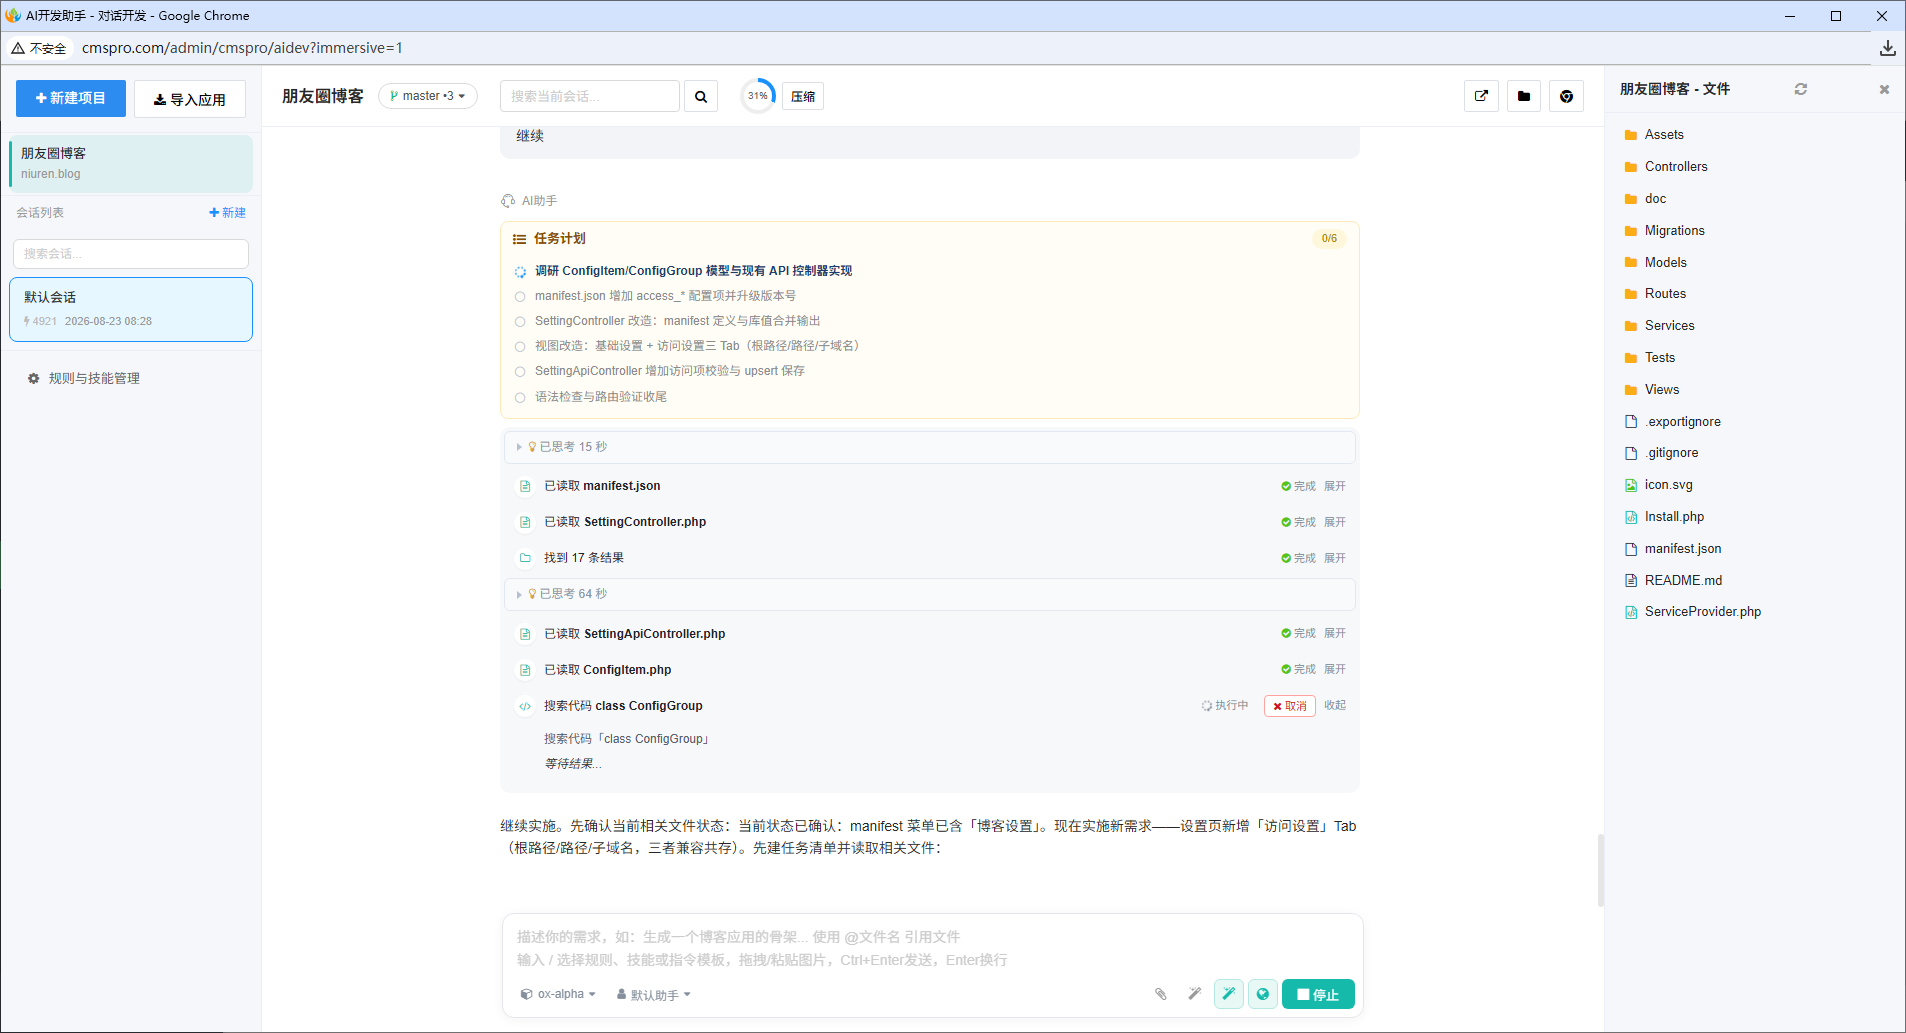Open the external link icon in toolbar
This screenshot has height=1033, width=1906.
point(1481,96)
